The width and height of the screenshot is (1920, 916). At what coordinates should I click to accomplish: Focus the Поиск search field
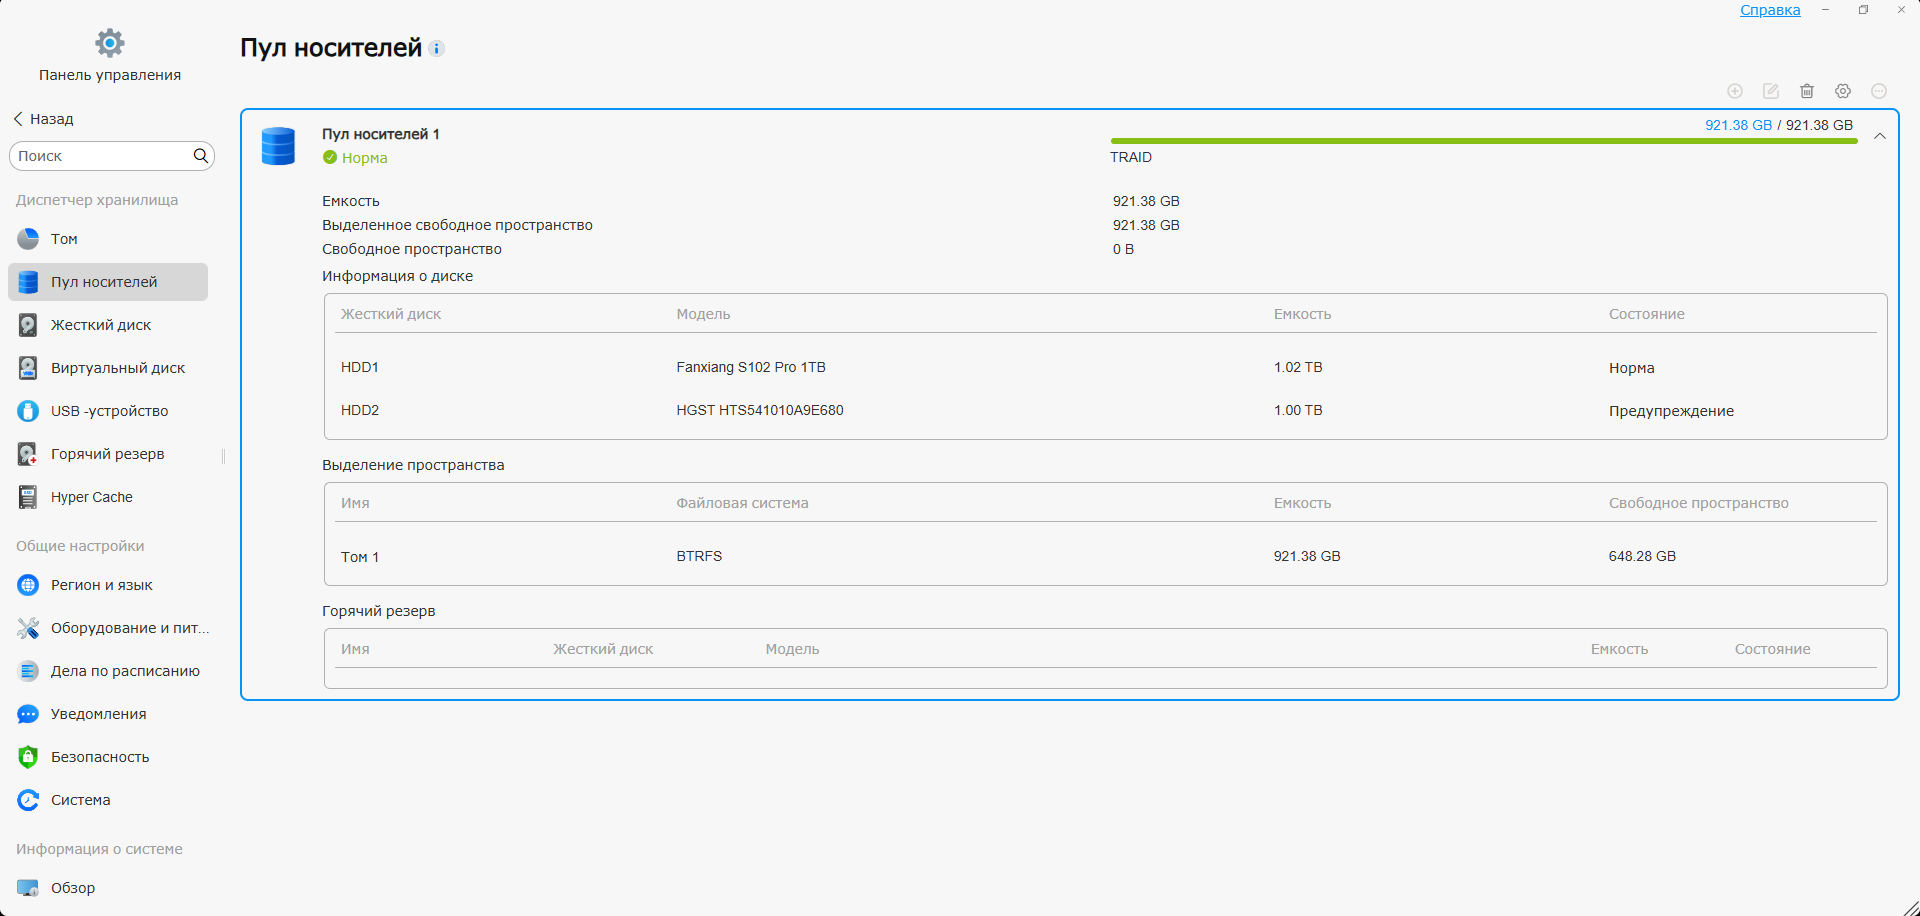coord(100,156)
